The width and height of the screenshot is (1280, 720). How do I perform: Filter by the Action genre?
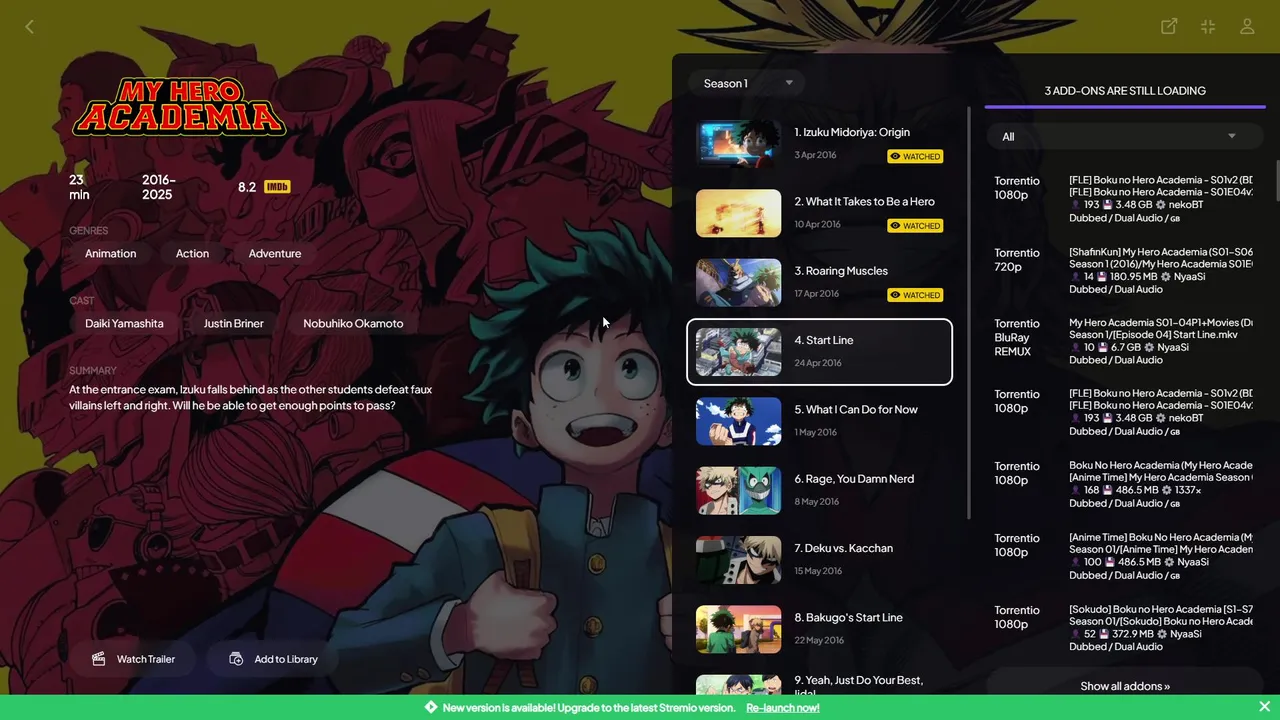[x=192, y=253]
